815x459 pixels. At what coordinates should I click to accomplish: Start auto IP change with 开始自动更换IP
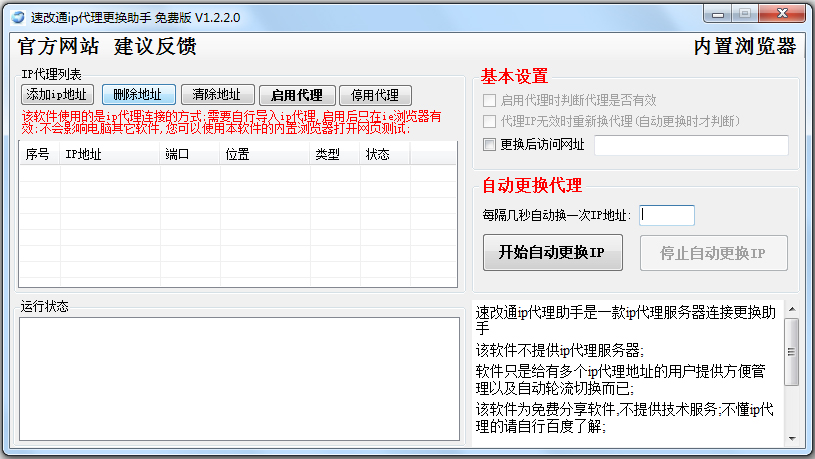553,253
